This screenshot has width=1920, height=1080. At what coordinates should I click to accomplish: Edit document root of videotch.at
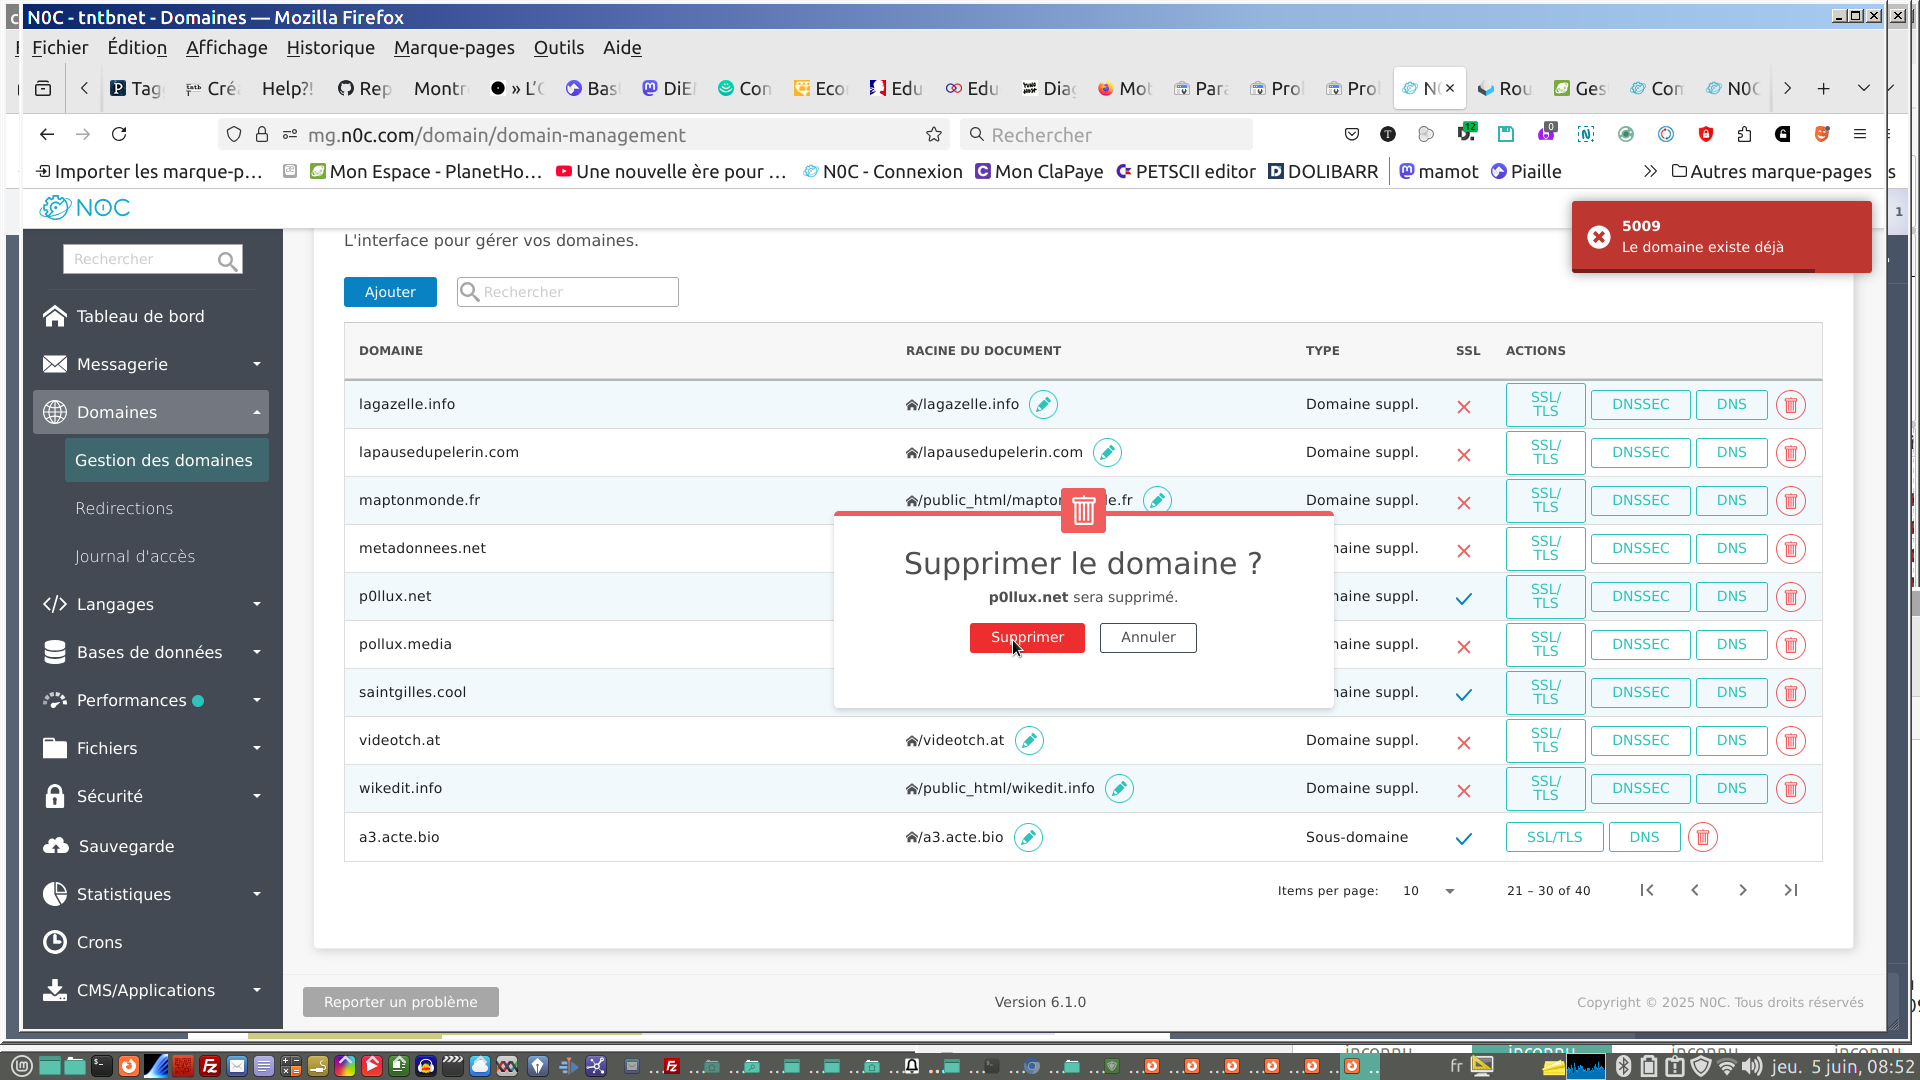[x=1028, y=741]
